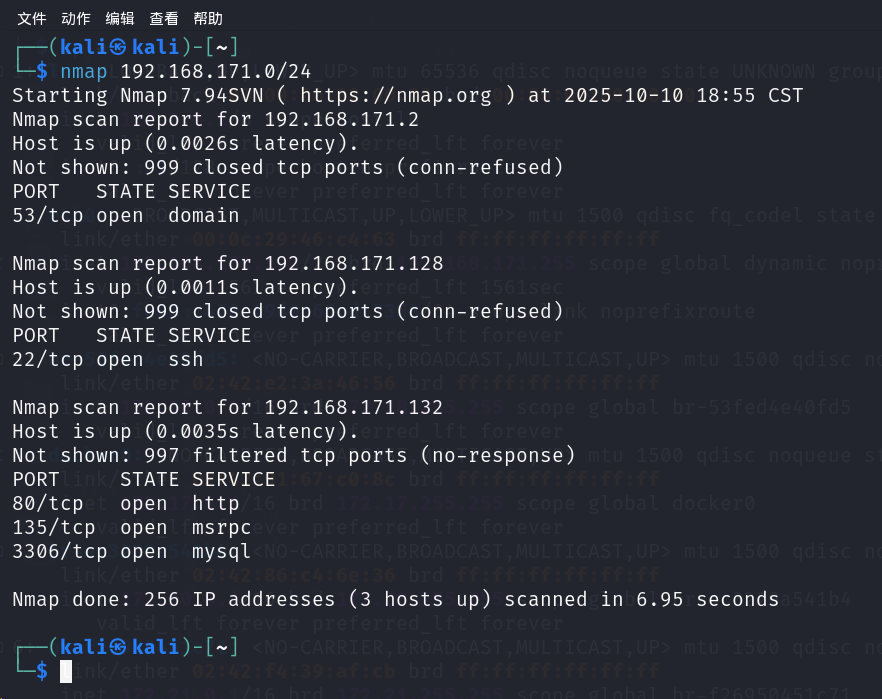This screenshot has width=882, height=699.
Task: Click the IP address 192.168.171.132 in report
Action: [x=354, y=408]
